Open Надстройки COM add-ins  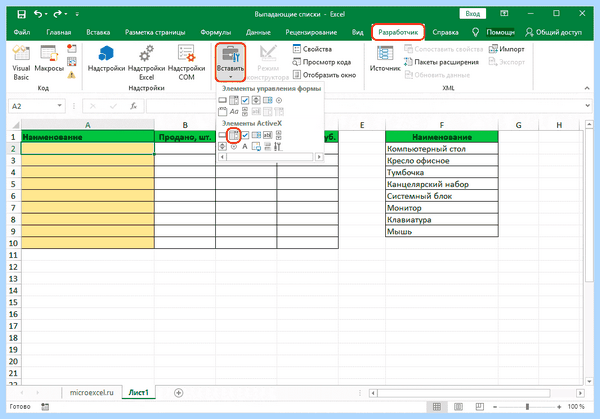186,62
